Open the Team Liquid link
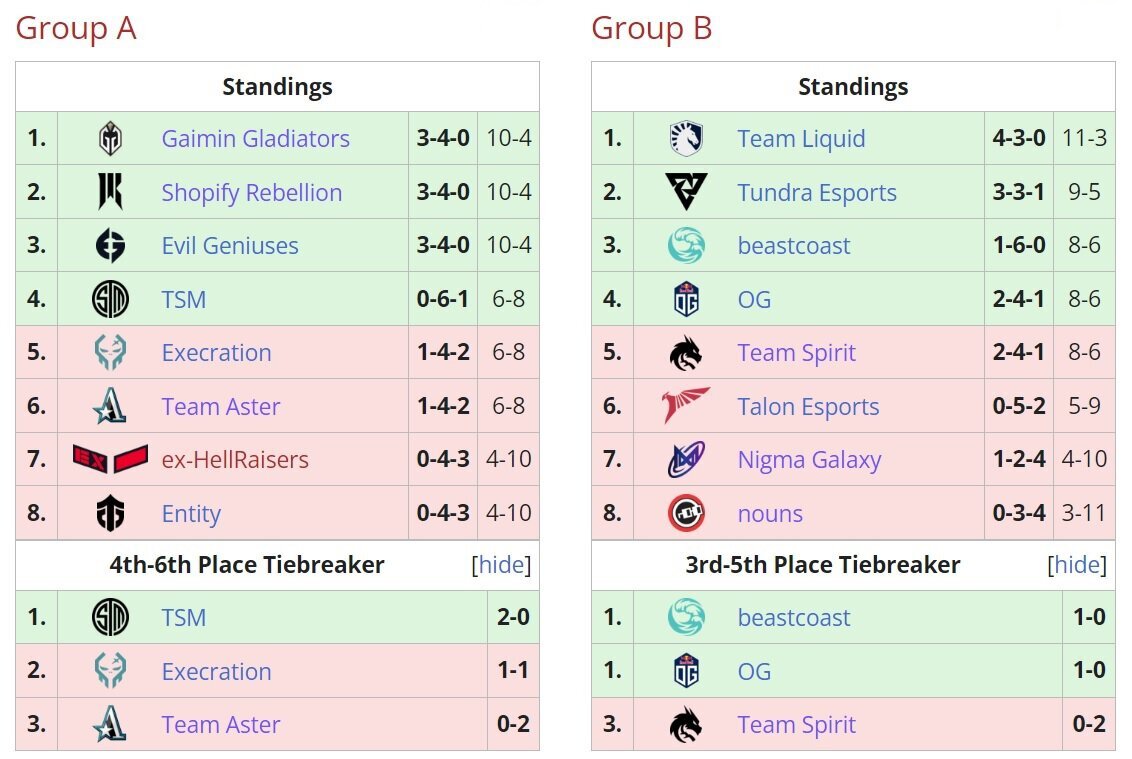 click(x=801, y=139)
